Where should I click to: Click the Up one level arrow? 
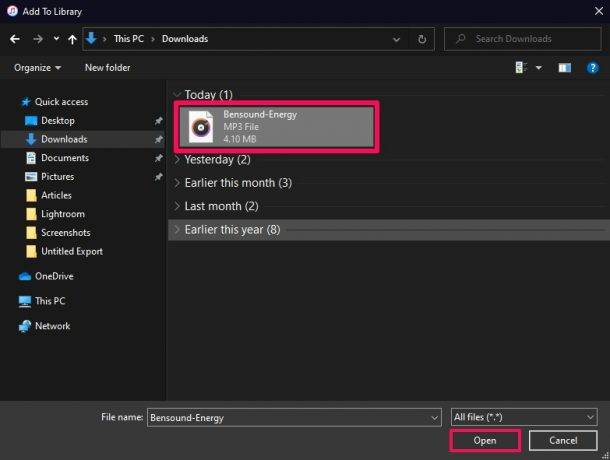(x=72, y=39)
